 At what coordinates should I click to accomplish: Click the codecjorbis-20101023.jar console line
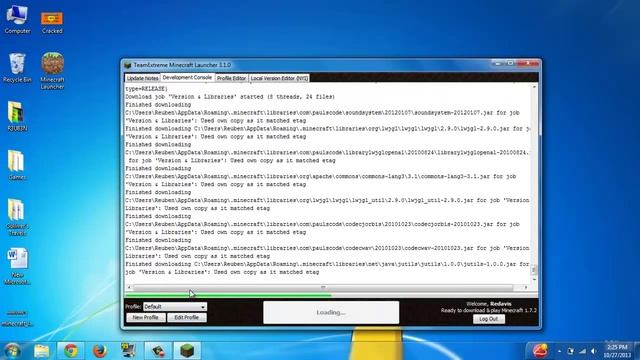click(x=322, y=224)
